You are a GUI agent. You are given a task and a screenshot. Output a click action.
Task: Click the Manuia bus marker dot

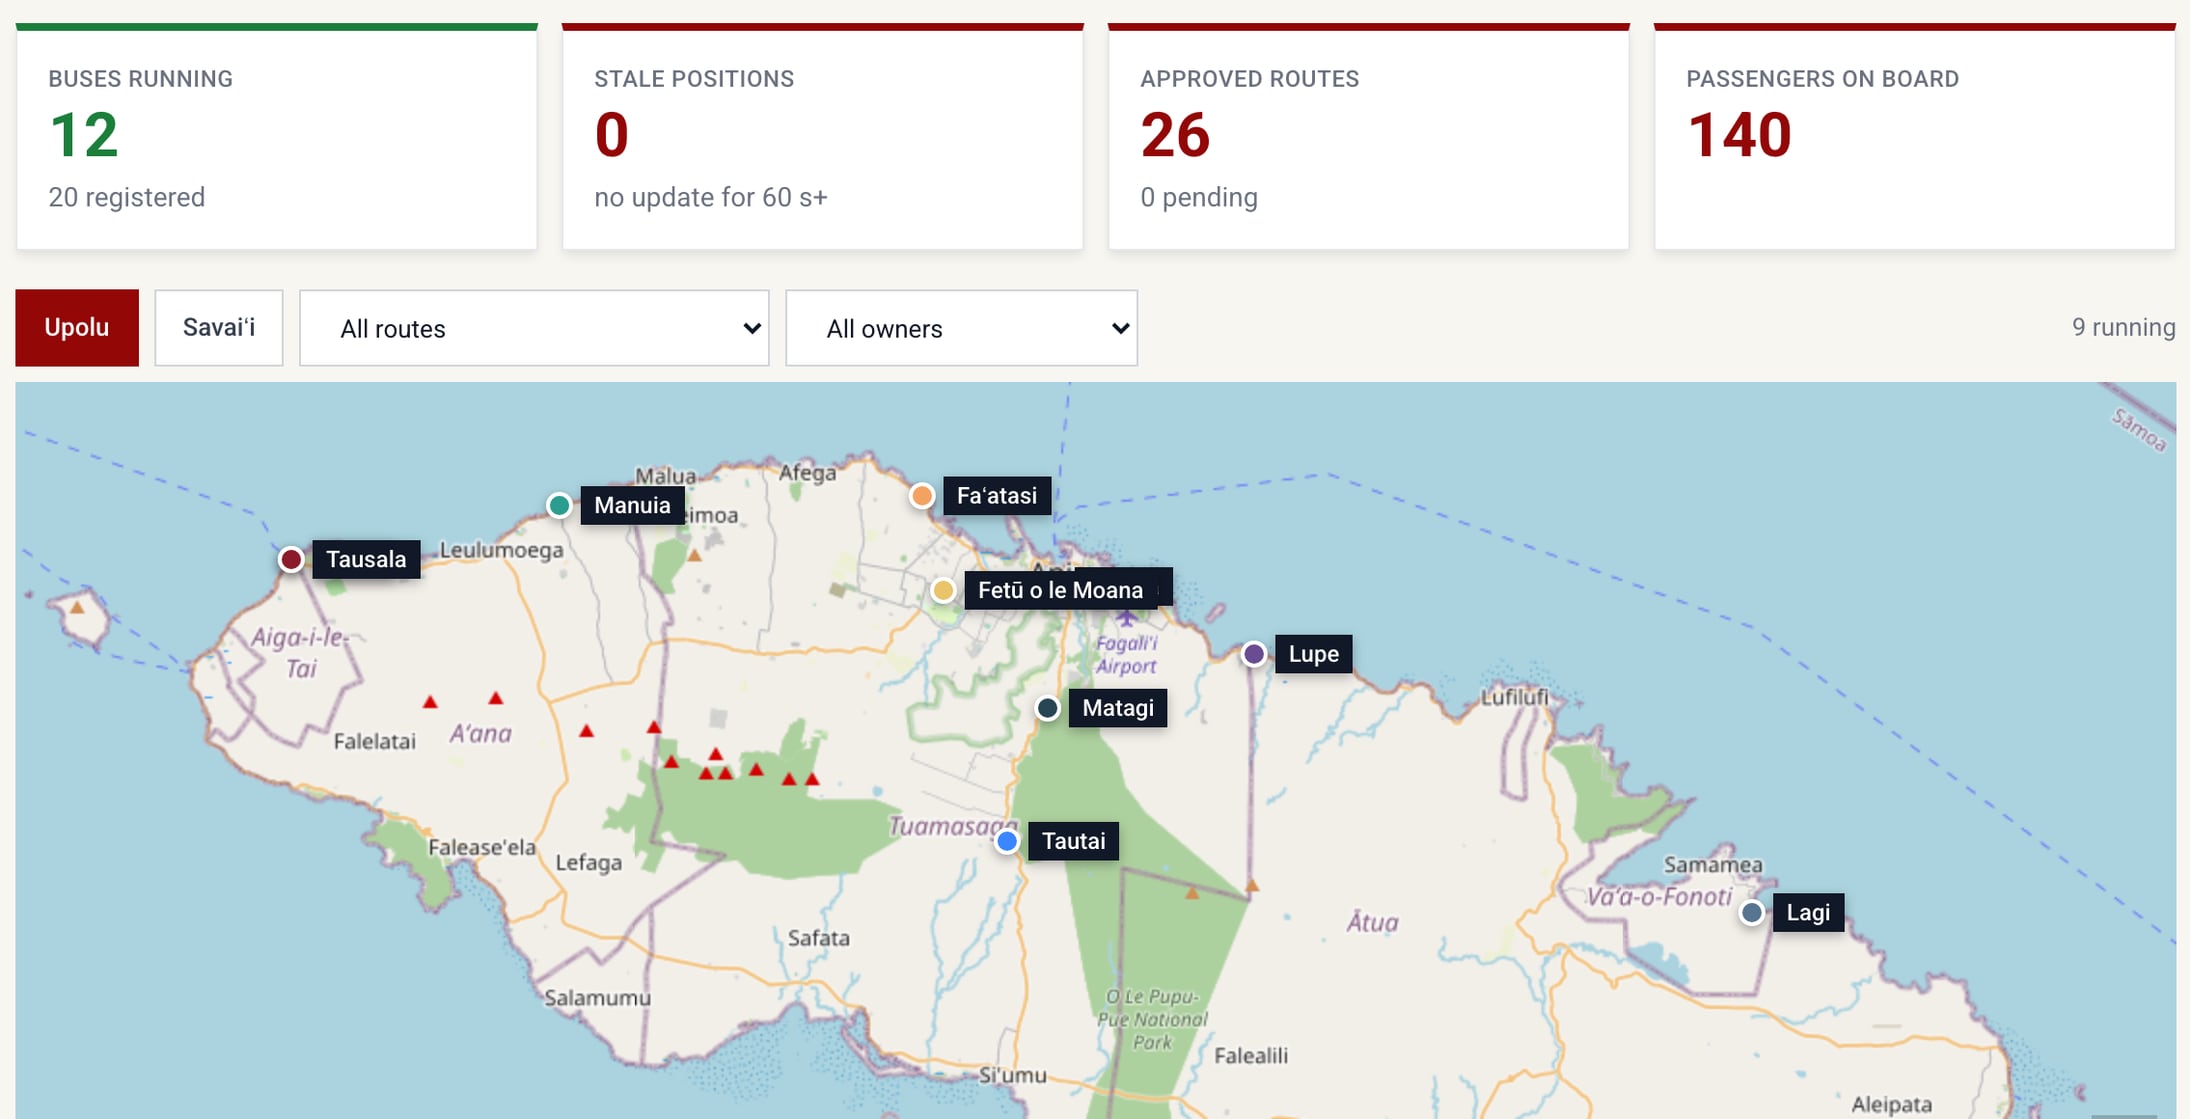(x=559, y=505)
